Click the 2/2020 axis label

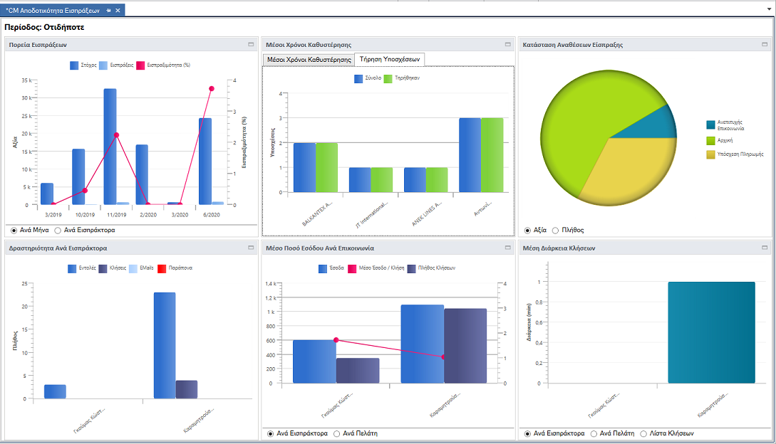pyautogui.click(x=148, y=215)
